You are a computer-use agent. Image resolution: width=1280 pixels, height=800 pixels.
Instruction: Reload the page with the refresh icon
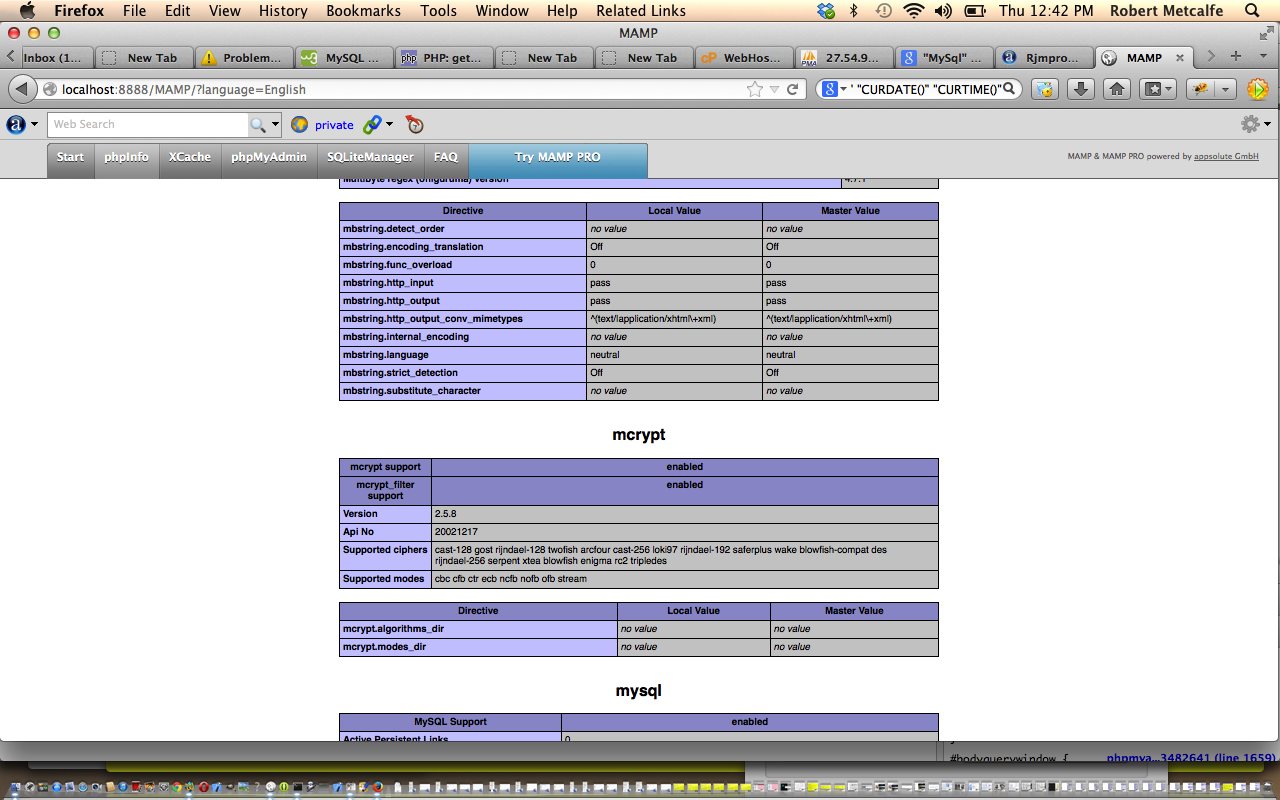793,89
